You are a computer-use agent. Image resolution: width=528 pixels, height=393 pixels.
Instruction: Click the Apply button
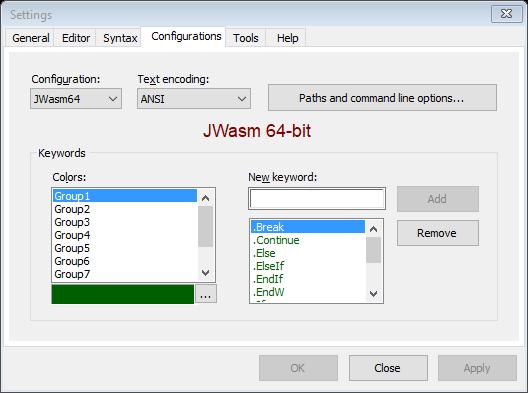click(477, 368)
